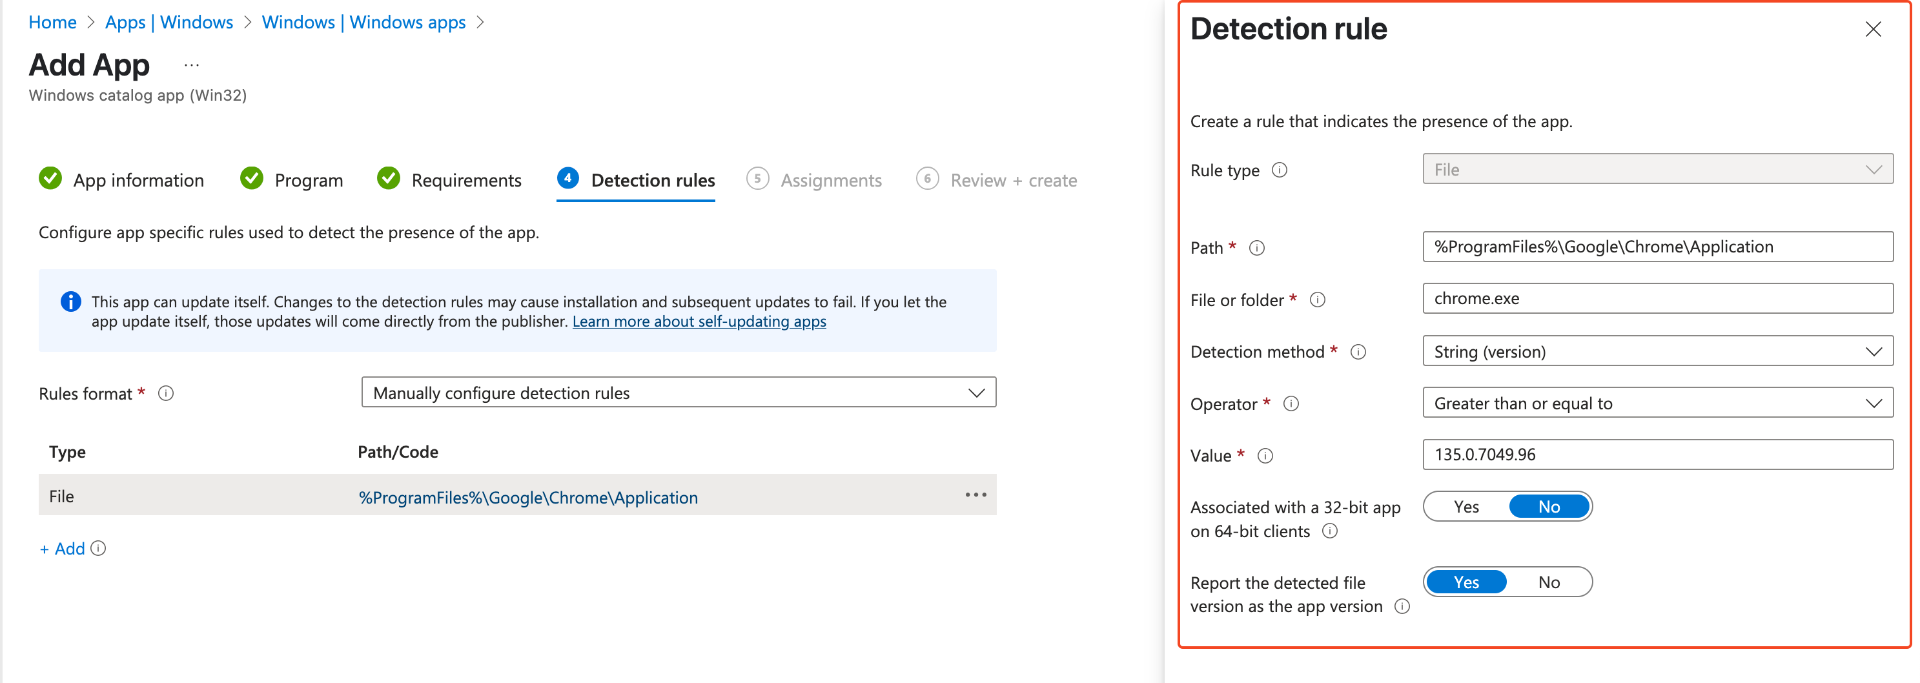
Task: Expand the Rules format dropdown
Action: (678, 393)
